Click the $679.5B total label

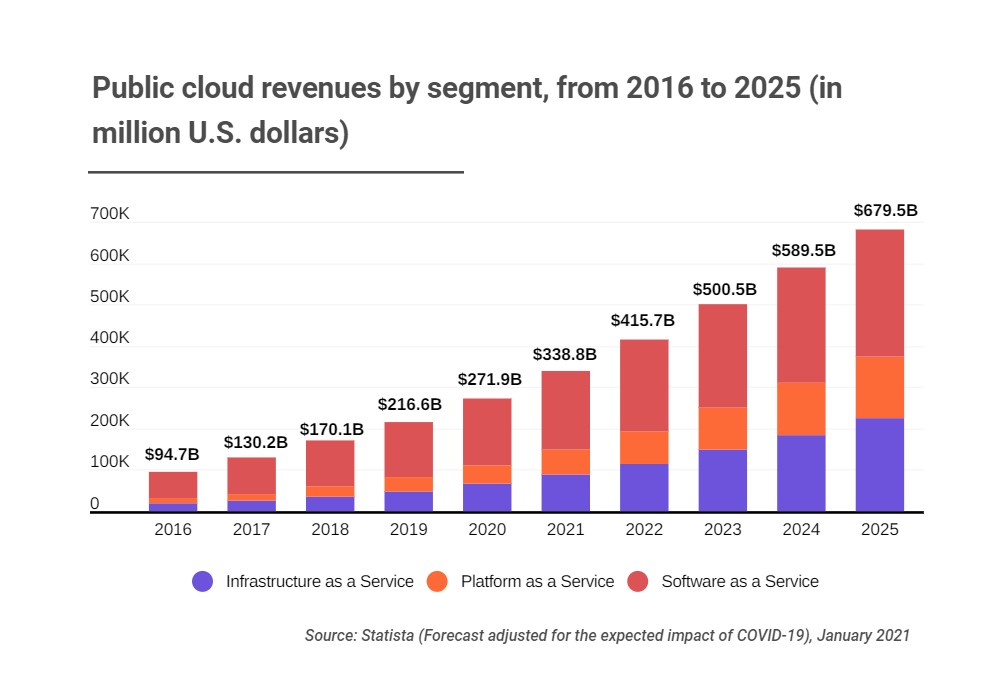point(885,210)
